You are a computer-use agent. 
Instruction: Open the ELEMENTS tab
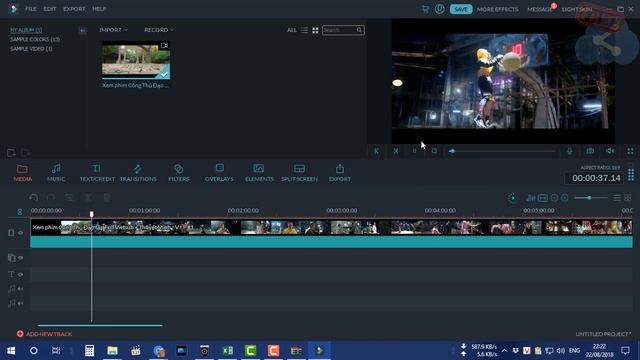[x=259, y=173]
